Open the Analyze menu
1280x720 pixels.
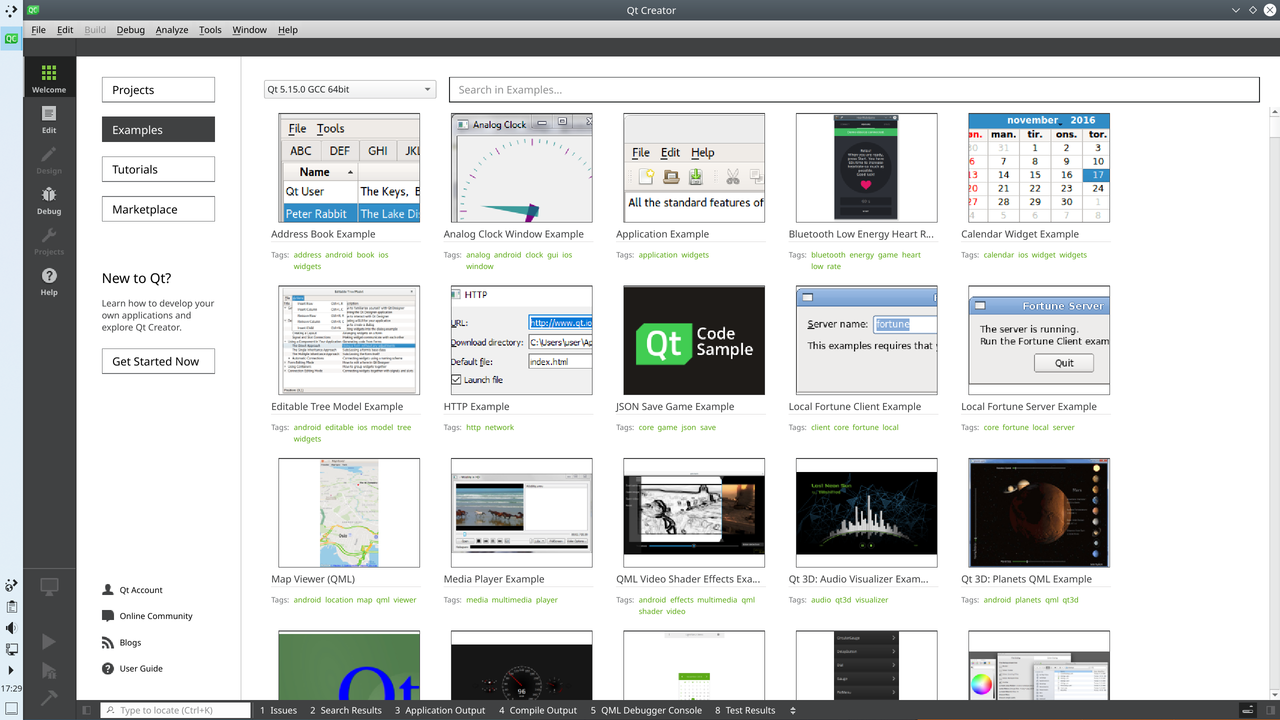coord(172,30)
